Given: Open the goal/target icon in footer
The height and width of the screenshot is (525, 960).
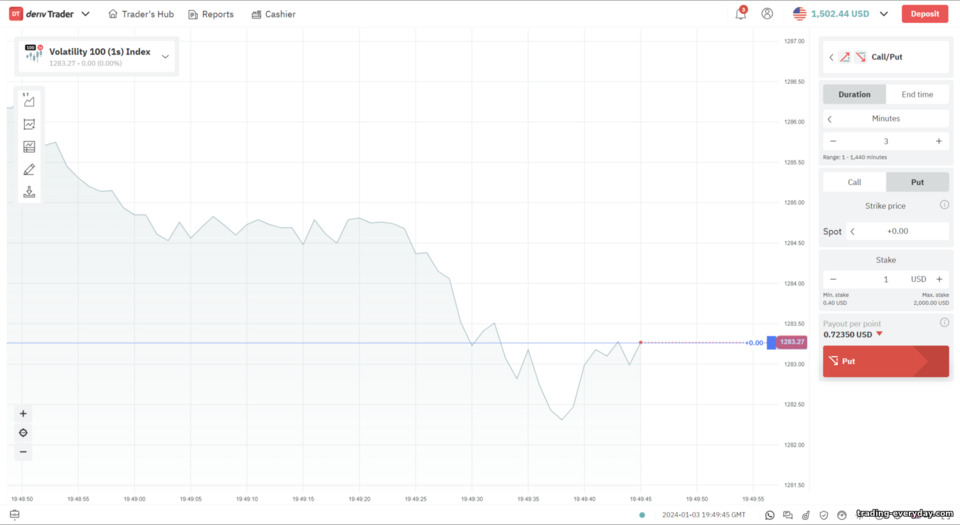Looking at the screenshot, I should pos(806,515).
